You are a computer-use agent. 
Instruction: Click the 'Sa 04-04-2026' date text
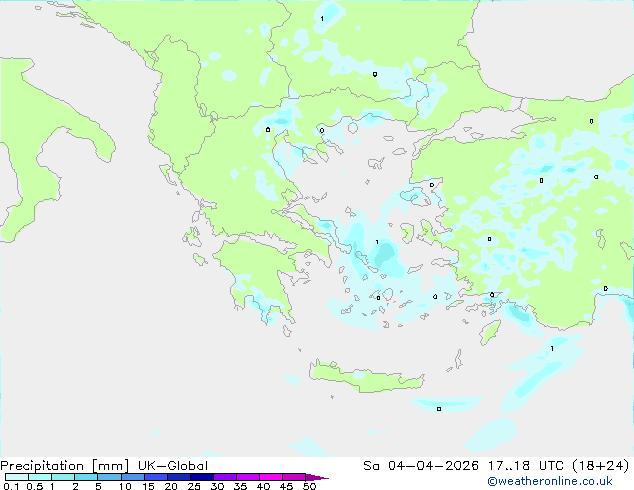[421, 466]
